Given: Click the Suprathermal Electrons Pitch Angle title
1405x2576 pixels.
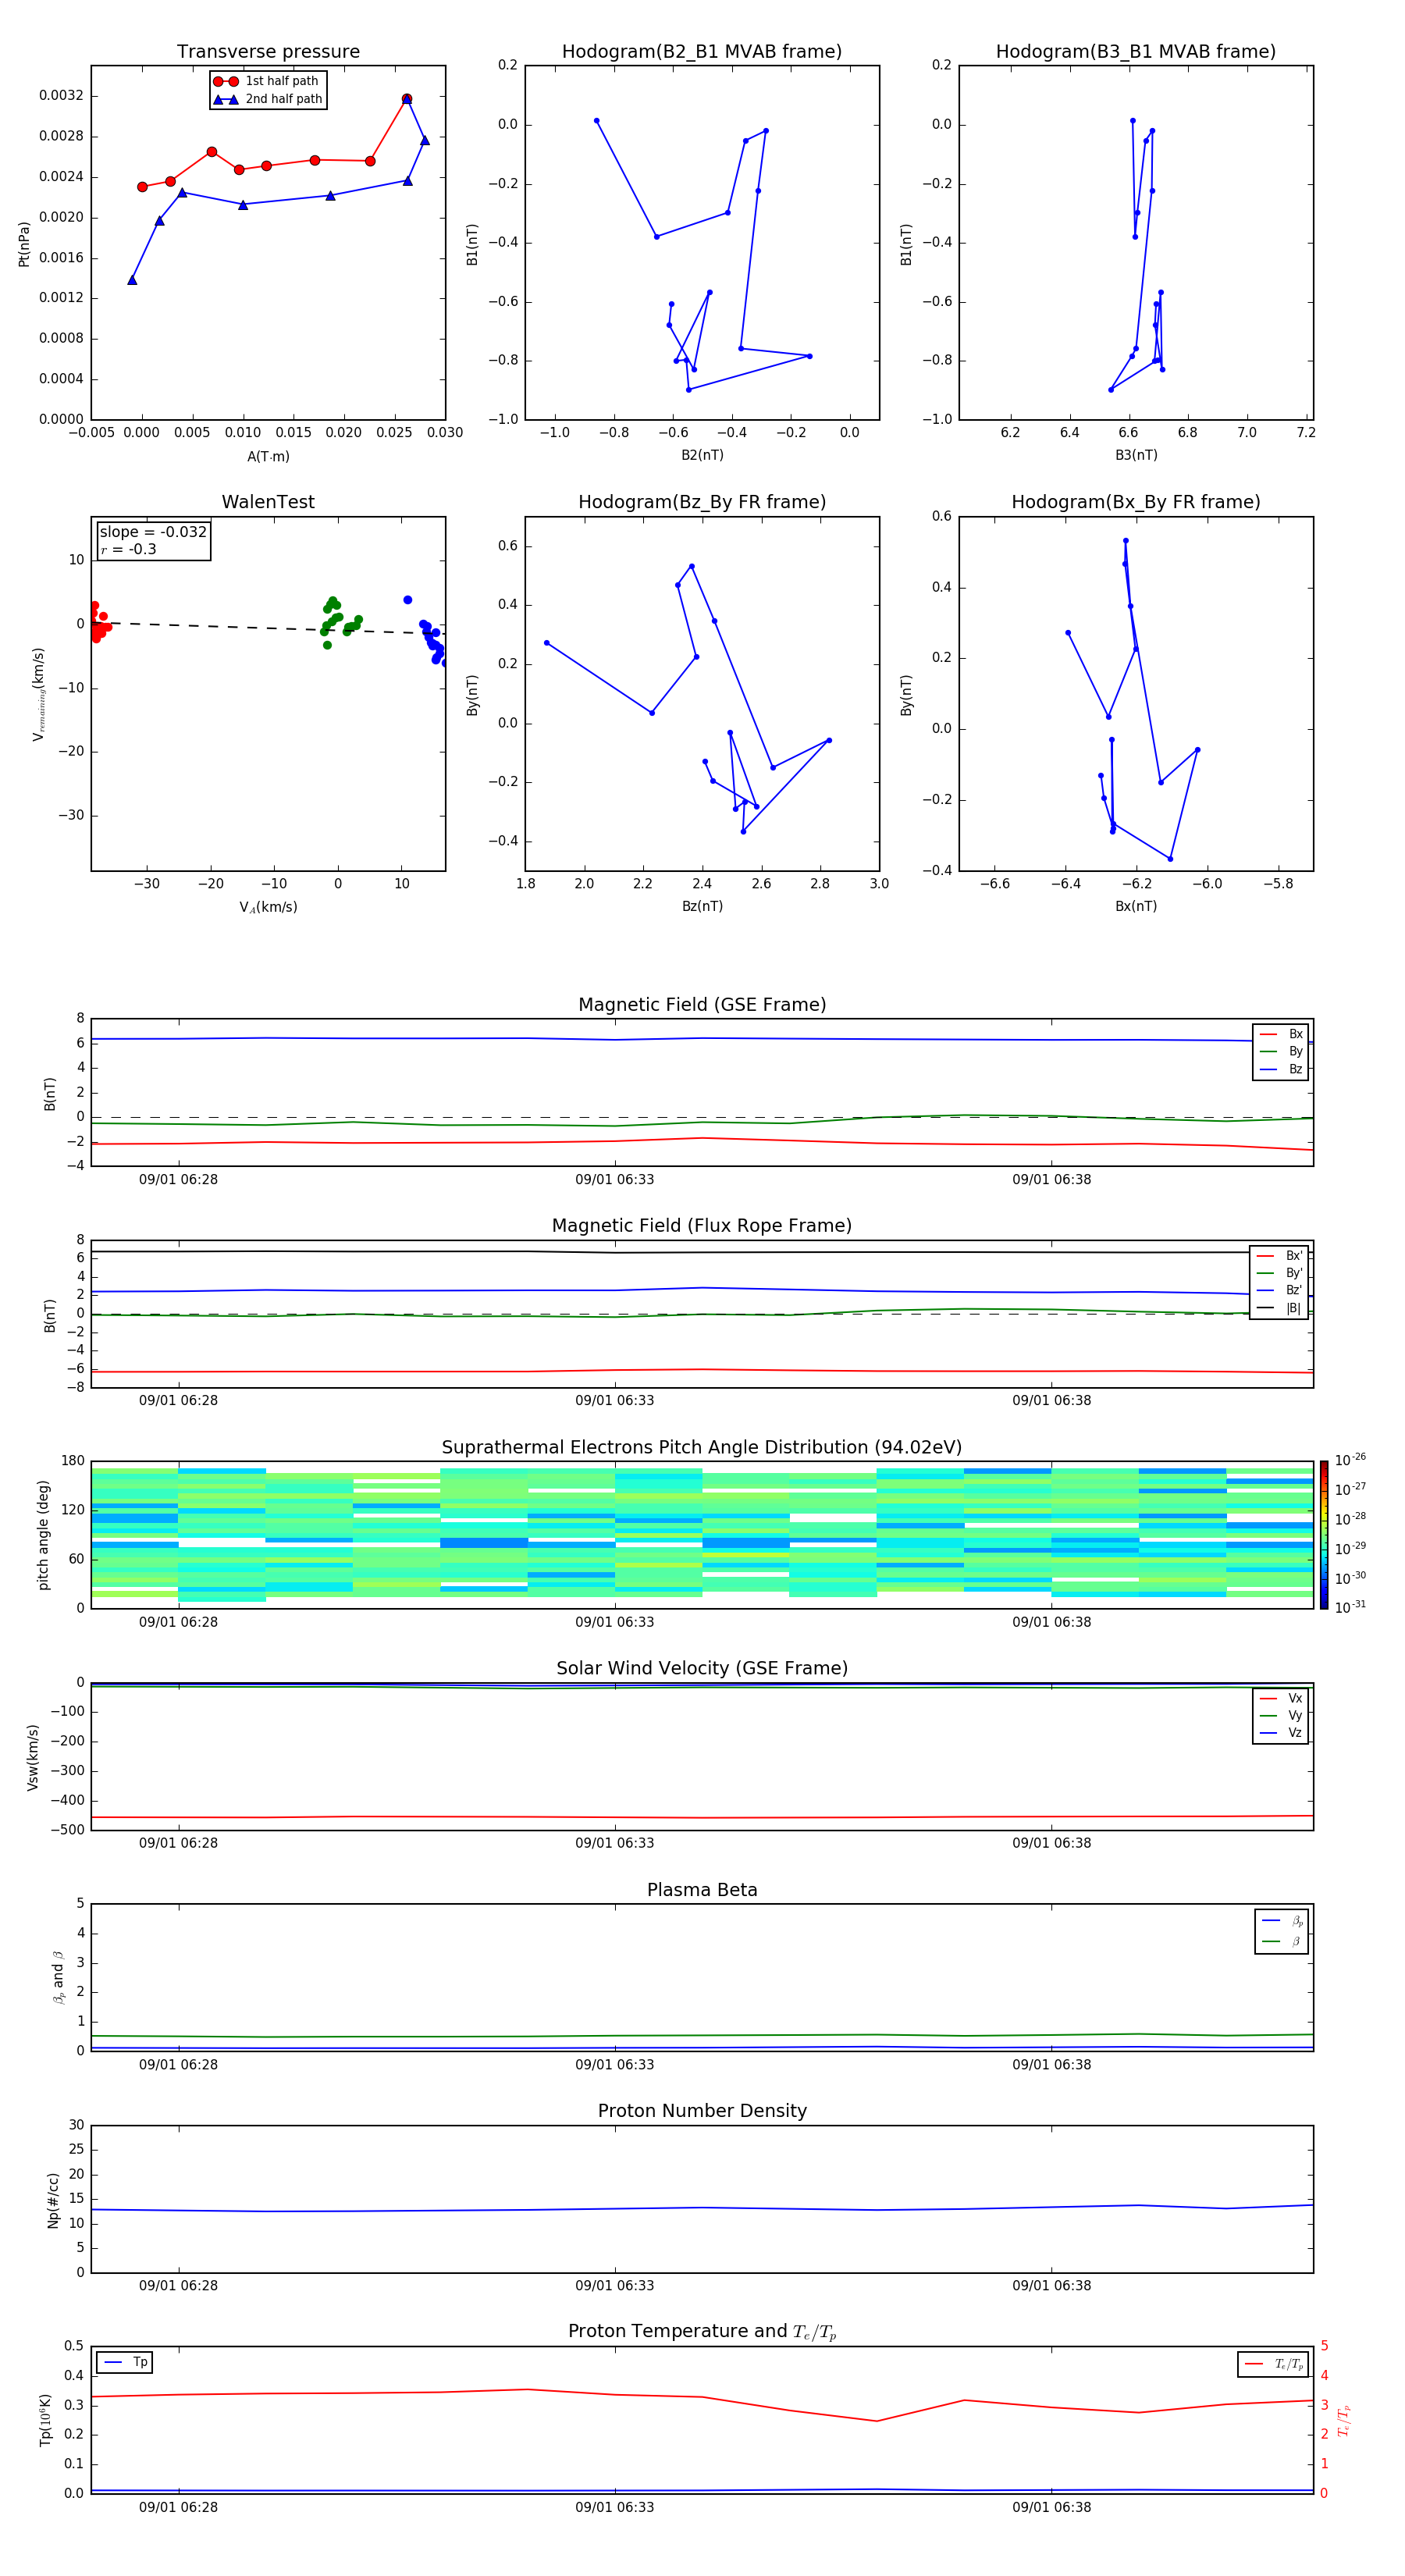Looking at the screenshot, I should pos(702,1447).
